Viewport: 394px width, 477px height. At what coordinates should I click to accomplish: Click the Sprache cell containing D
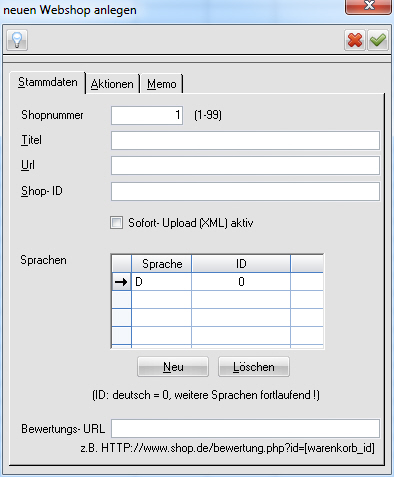162,282
